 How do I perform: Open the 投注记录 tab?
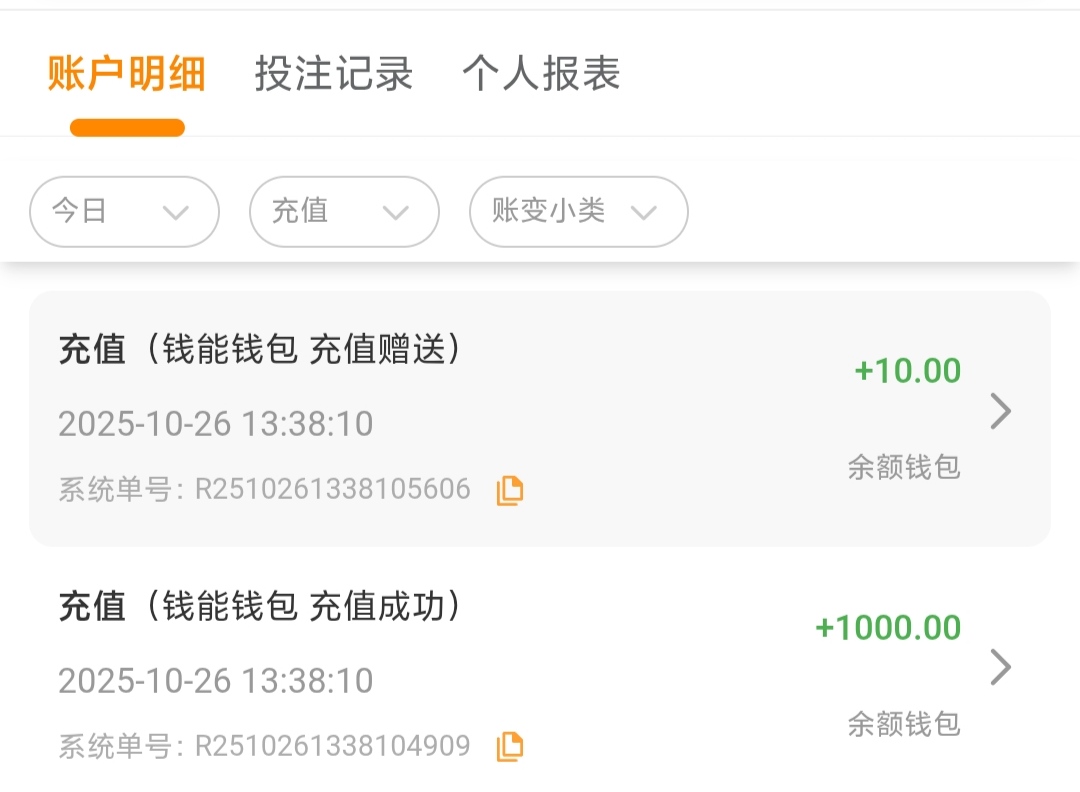pyautogui.click(x=334, y=75)
